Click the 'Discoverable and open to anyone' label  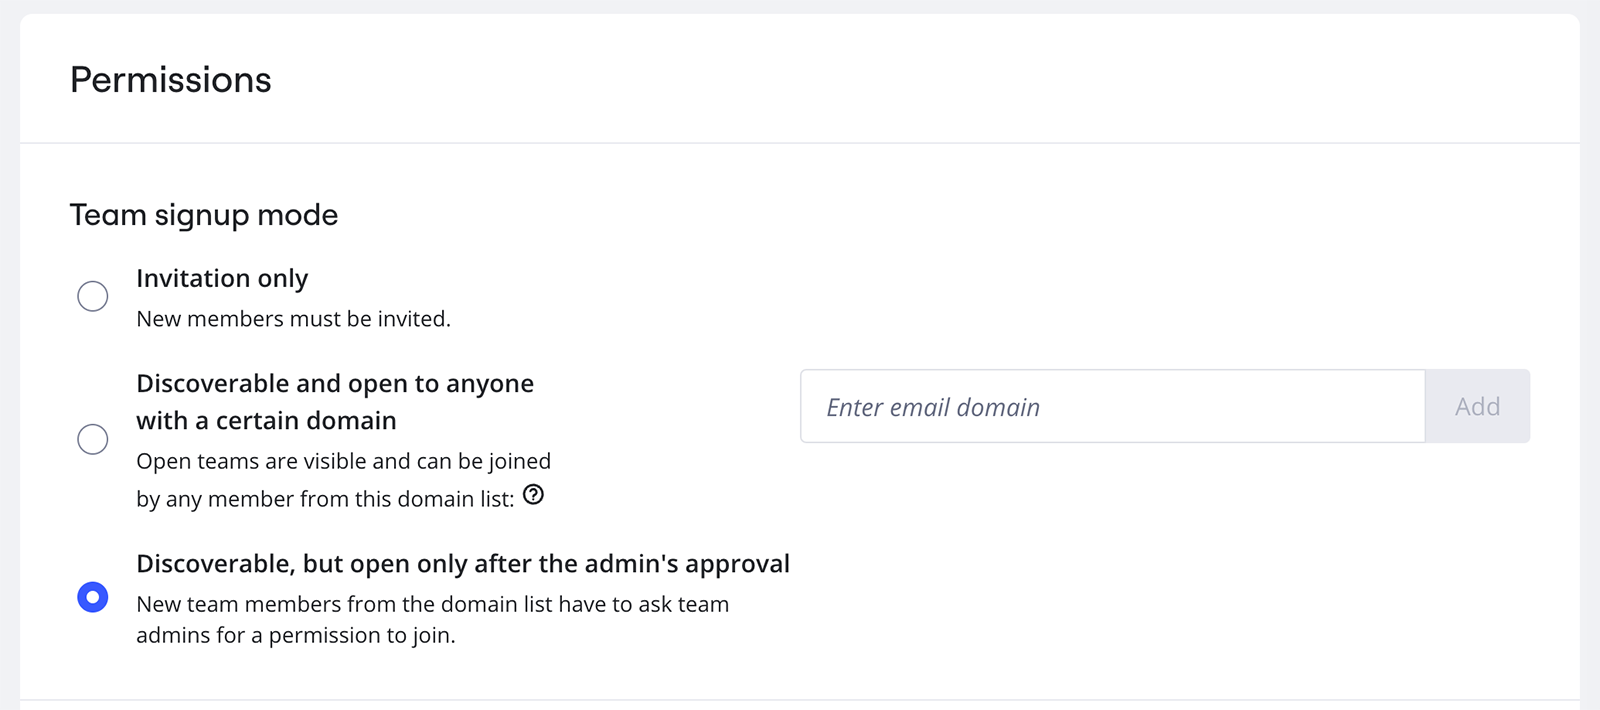(x=335, y=383)
